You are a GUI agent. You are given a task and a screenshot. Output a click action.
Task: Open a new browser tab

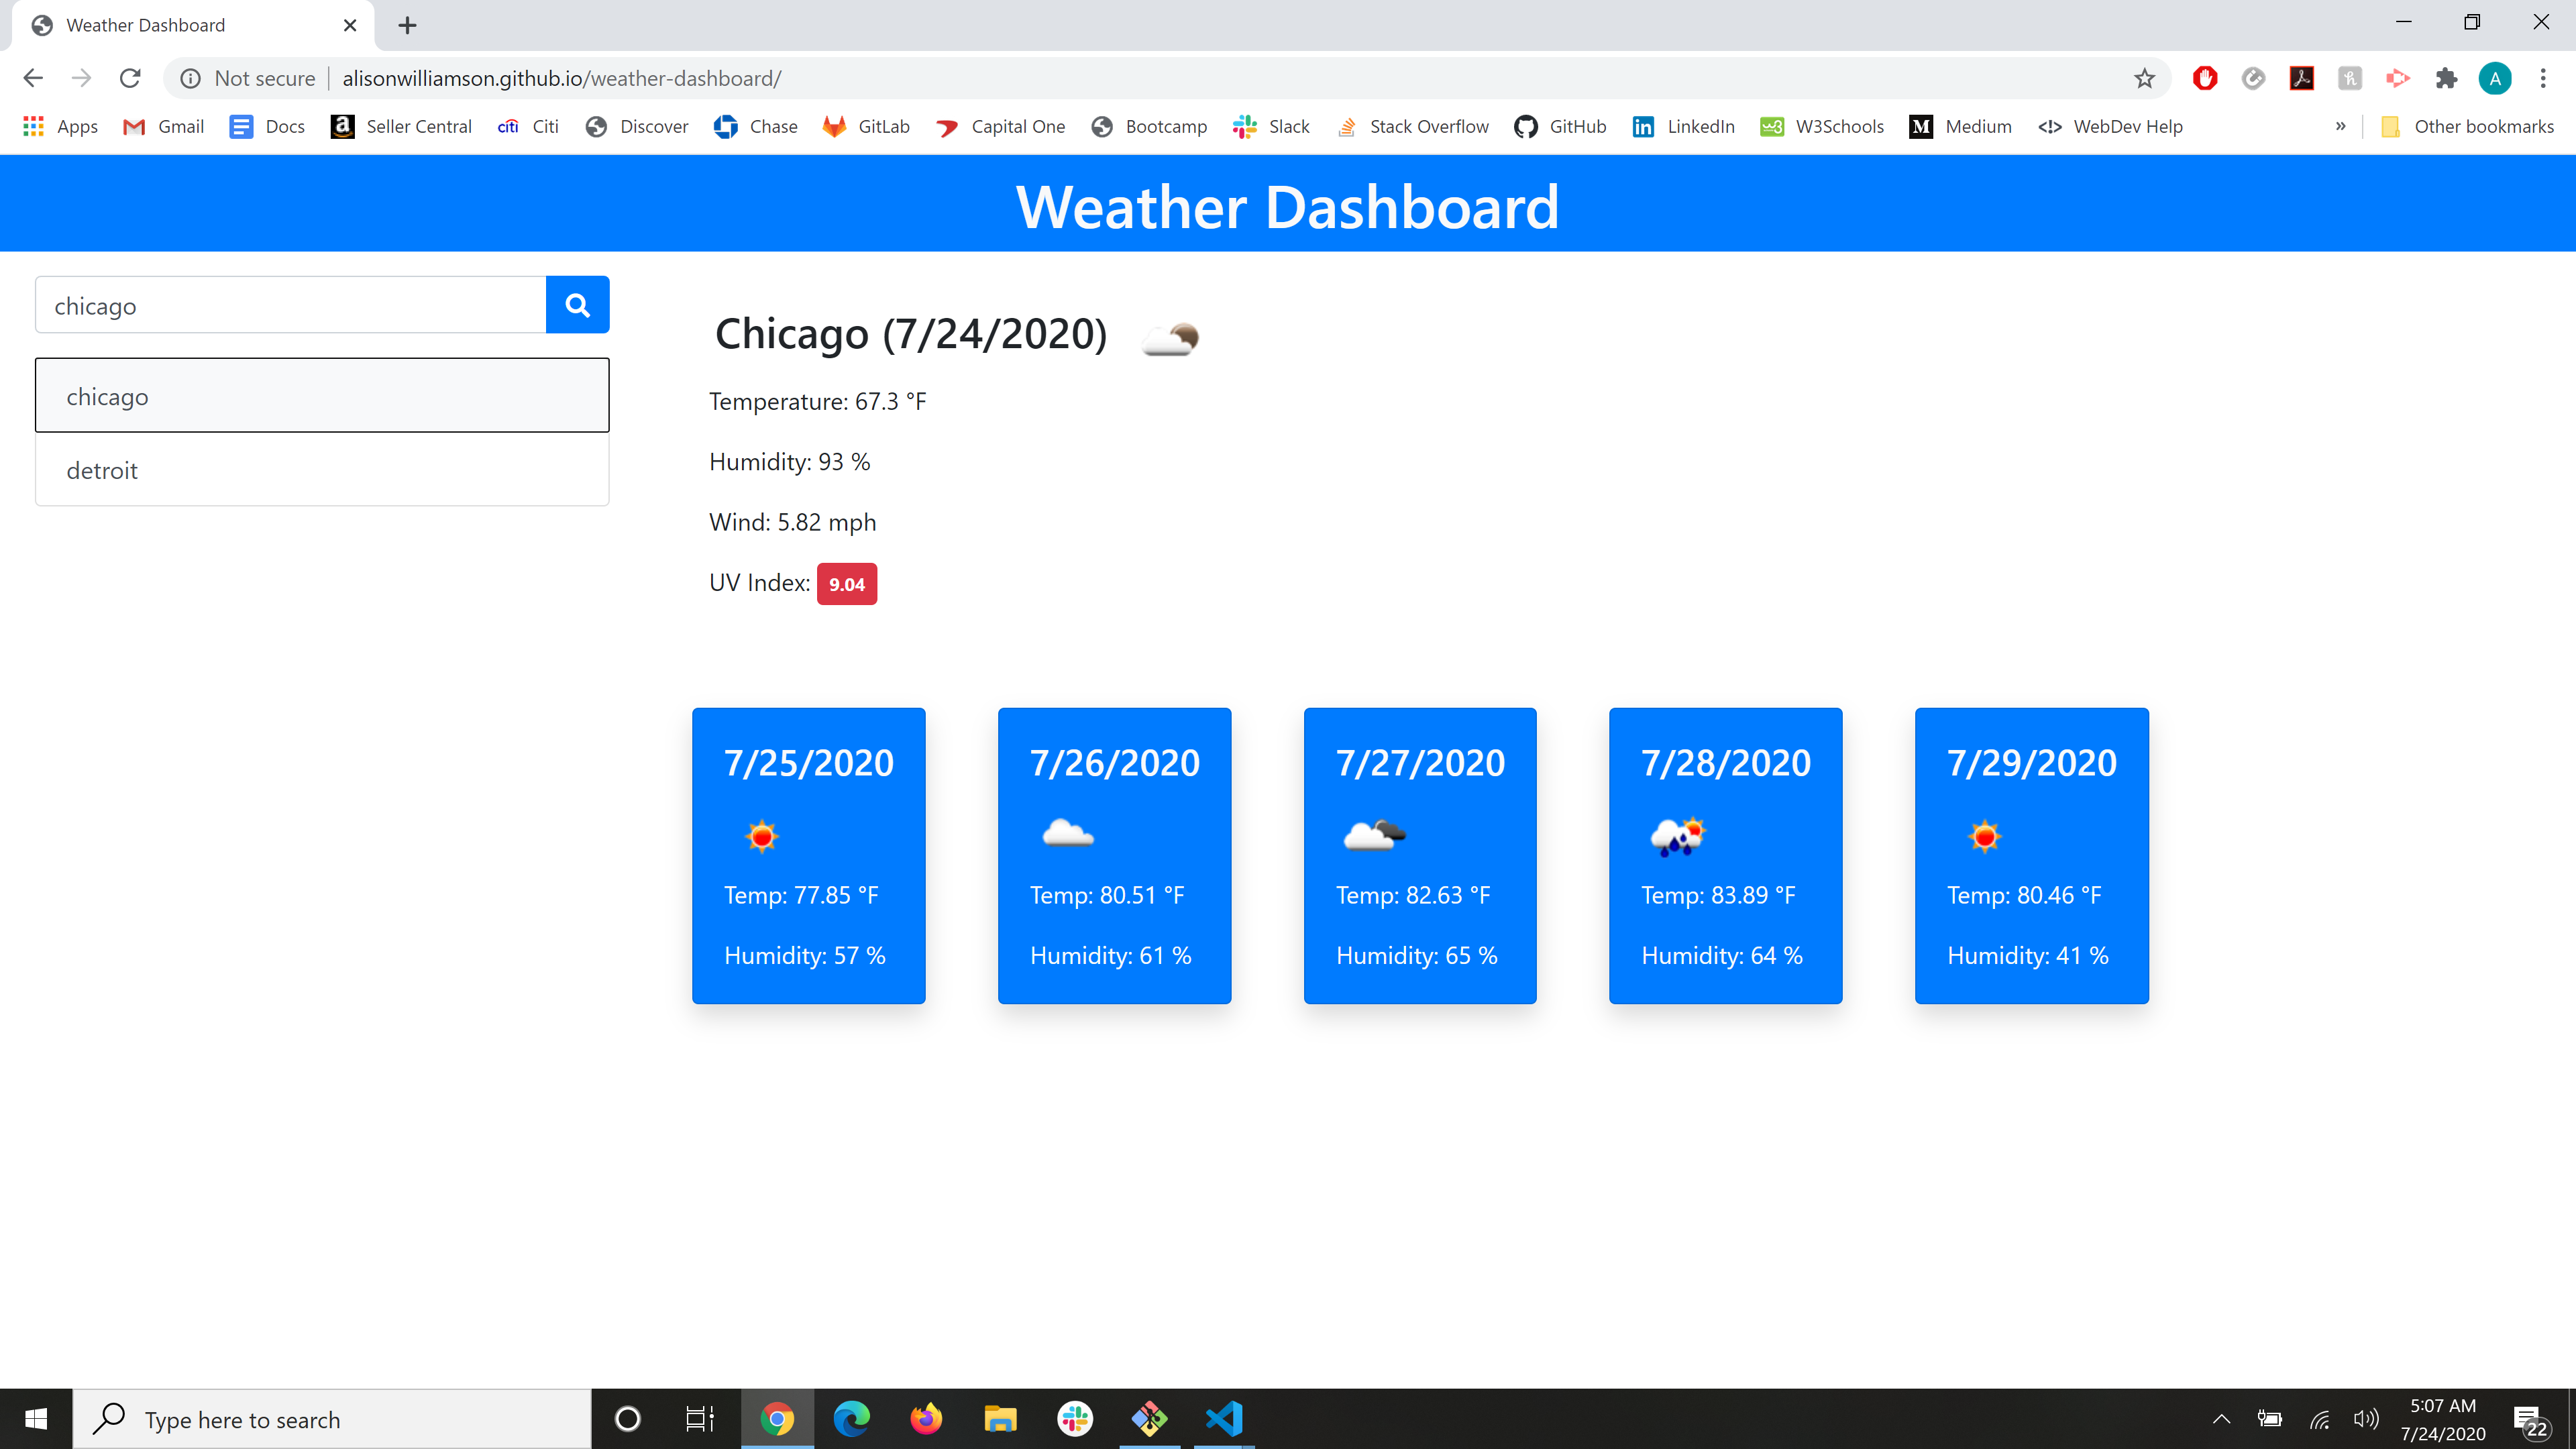coord(407,25)
